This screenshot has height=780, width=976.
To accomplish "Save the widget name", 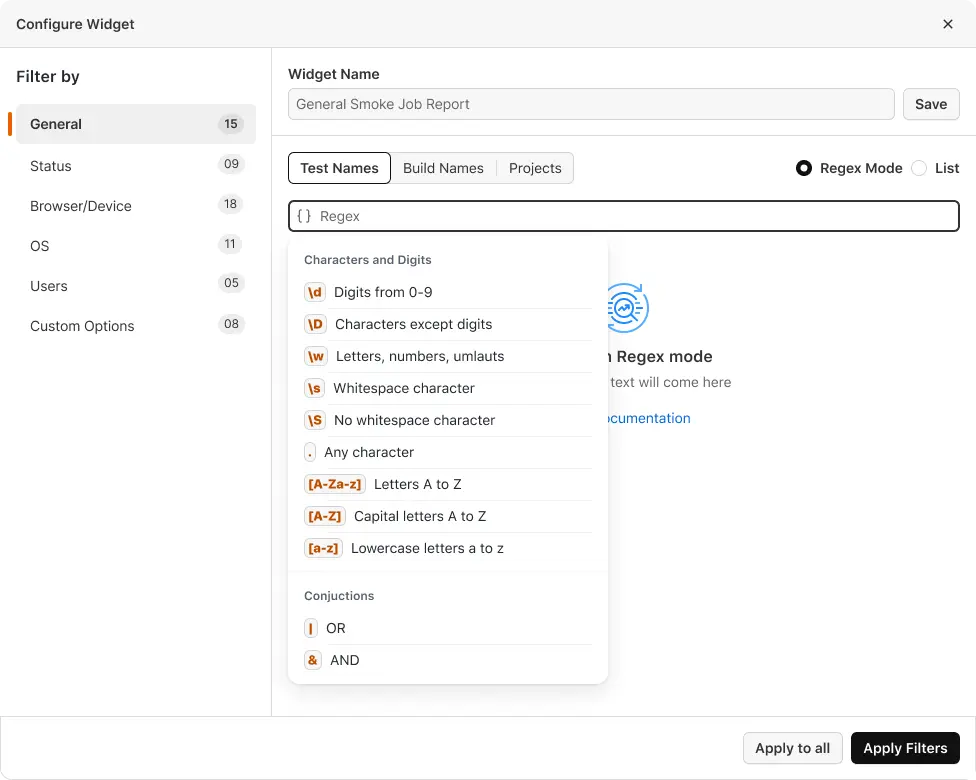I will [930, 104].
